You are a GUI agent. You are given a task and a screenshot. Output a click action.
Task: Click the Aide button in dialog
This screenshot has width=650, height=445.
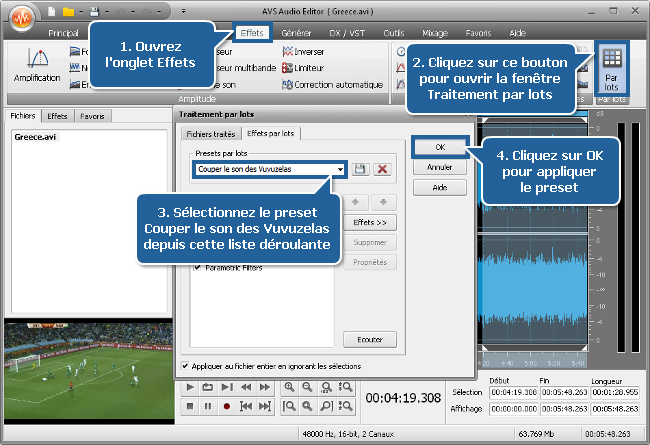pyautogui.click(x=440, y=187)
